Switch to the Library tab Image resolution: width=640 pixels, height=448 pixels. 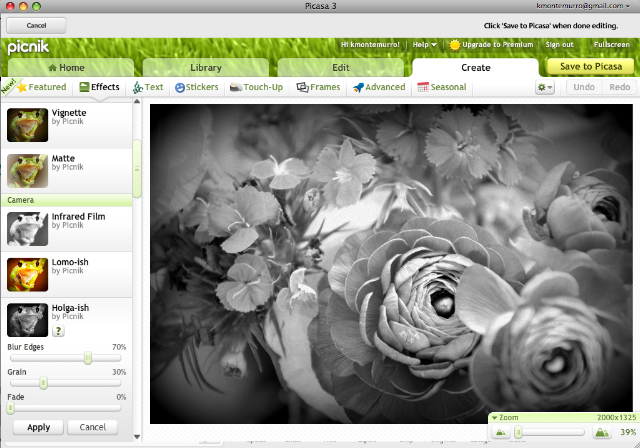(x=206, y=68)
